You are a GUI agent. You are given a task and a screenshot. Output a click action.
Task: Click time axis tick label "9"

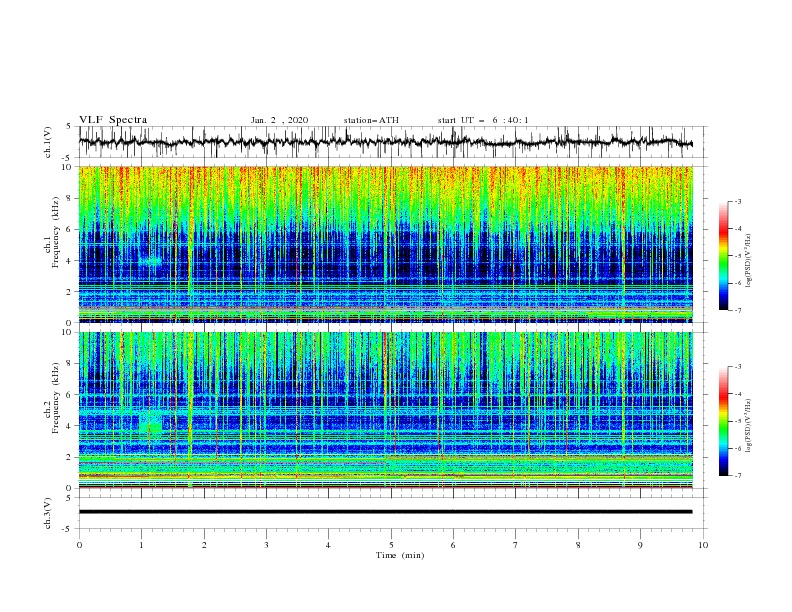coord(640,545)
